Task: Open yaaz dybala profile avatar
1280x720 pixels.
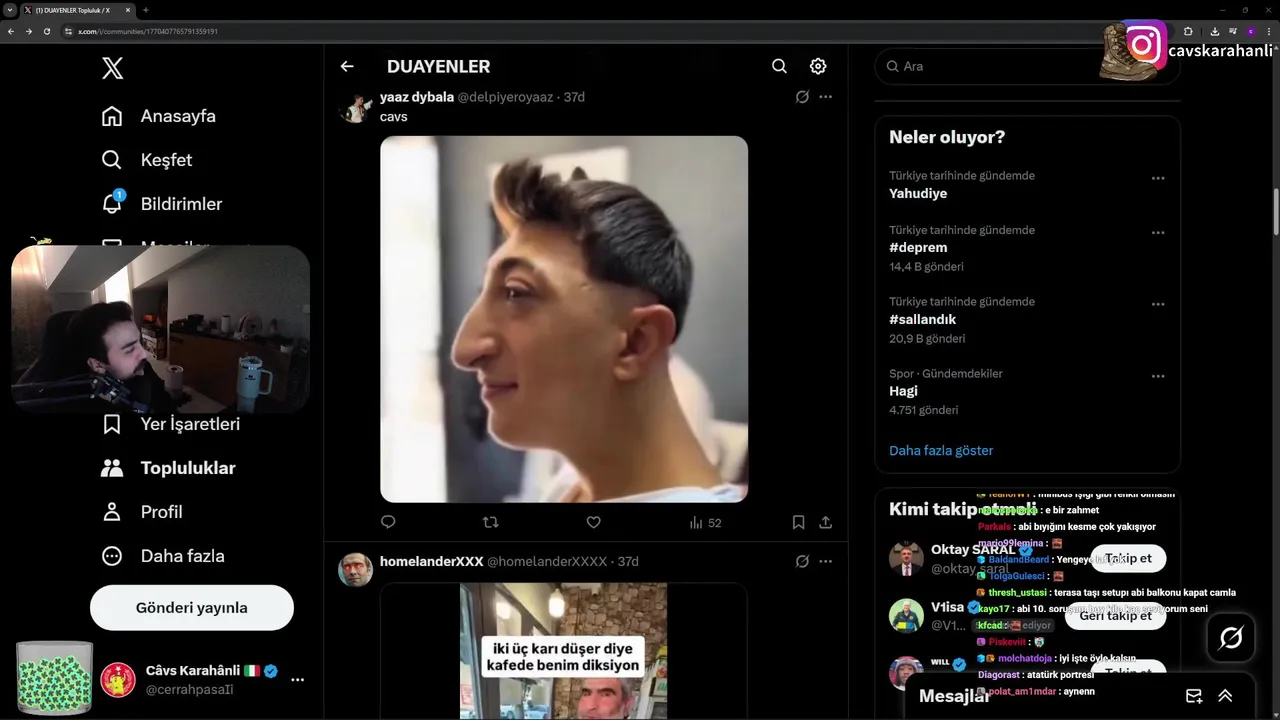Action: pyautogui.click(x=355, y=106)
